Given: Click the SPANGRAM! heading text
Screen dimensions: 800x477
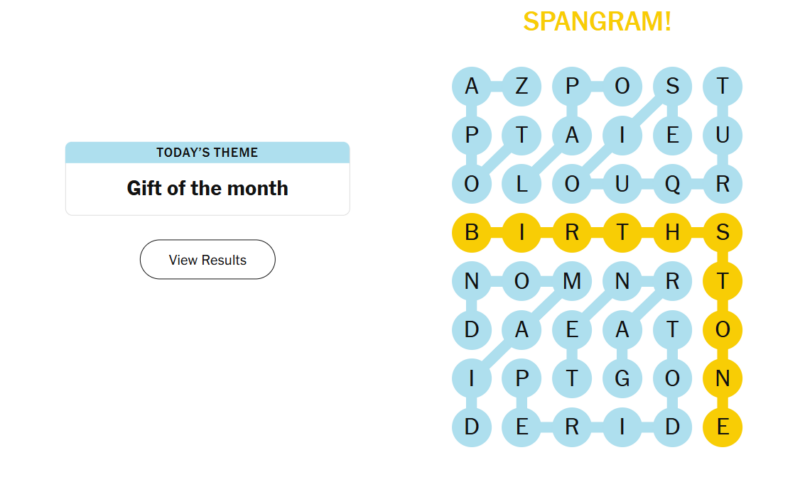Looking at the screenshot, I should [x=597, y=21].
